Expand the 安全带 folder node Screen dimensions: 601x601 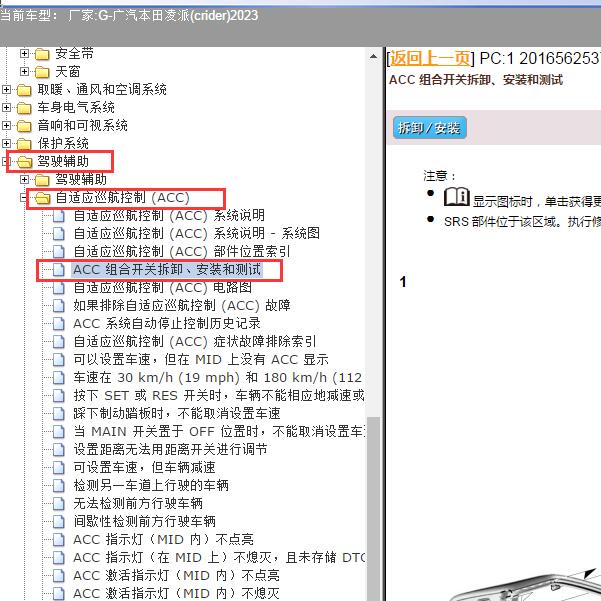coord(24,53)
